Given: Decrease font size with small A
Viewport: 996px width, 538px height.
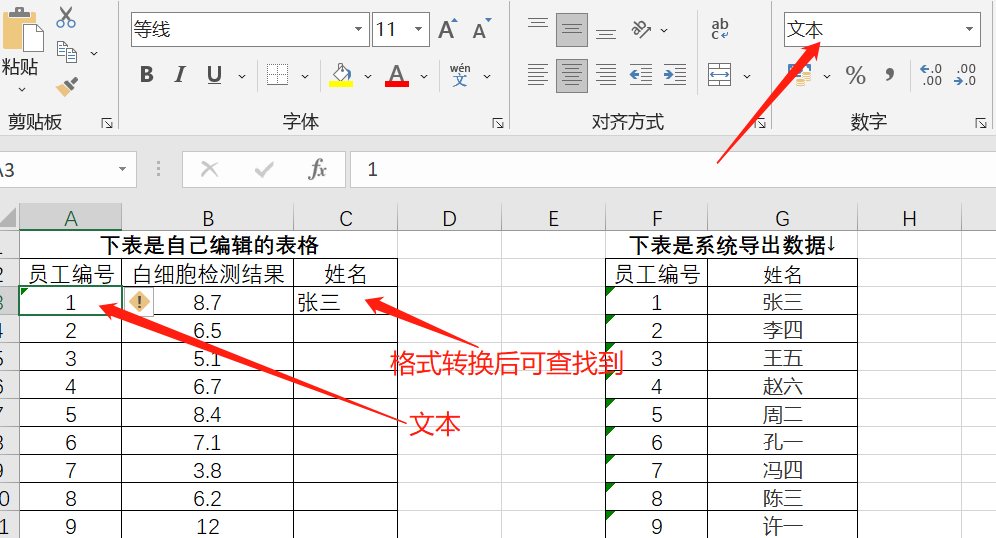Looking at the screenshot, I should pos(481,29).
